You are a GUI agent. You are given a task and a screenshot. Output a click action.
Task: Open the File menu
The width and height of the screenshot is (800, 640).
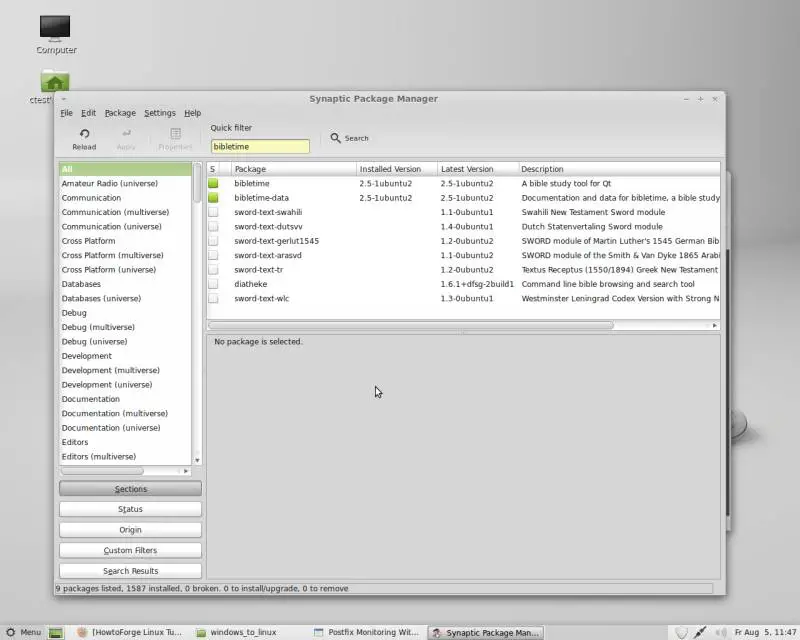tap(66, 113)
